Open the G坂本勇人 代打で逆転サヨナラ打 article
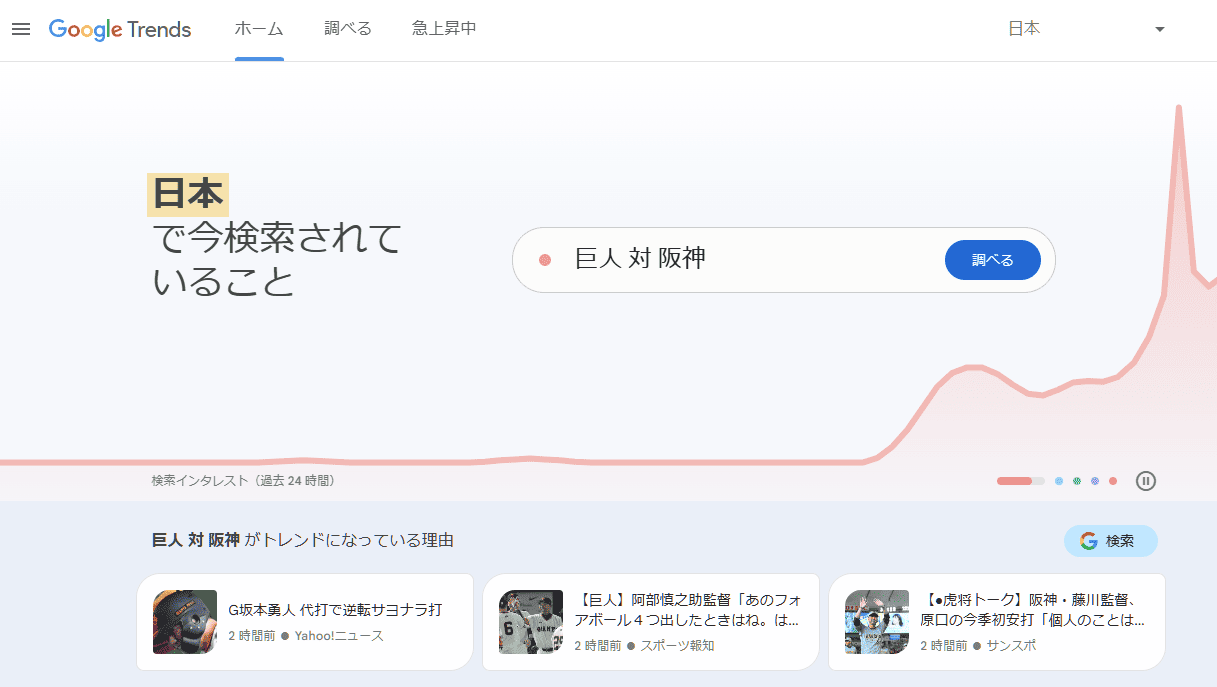The width and height of the screenshot is (1217, 687). [x=334, y=610]
